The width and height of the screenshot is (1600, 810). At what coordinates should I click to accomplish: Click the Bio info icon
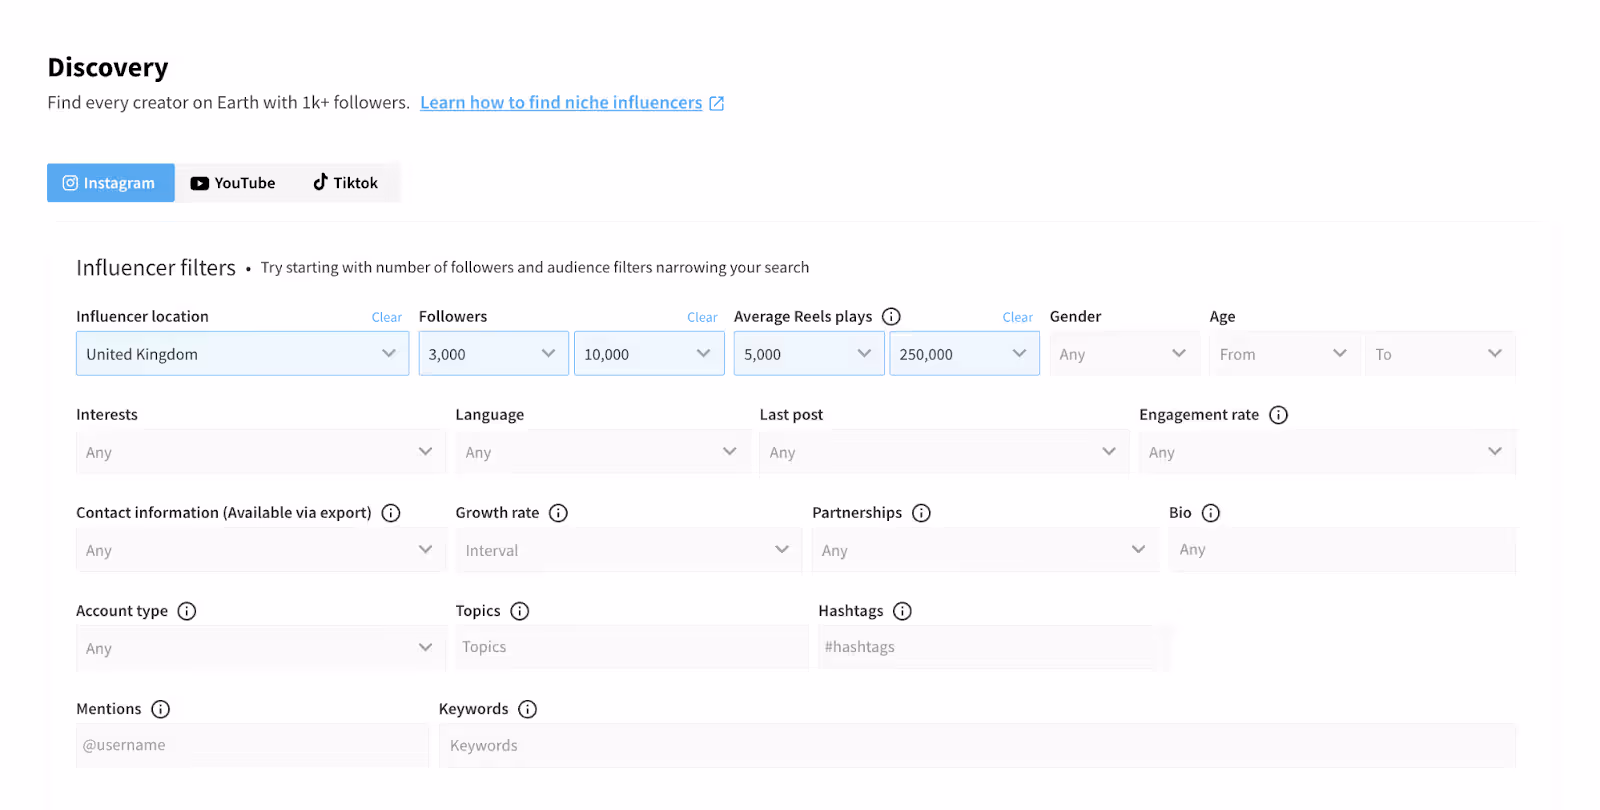[1211, 512]
